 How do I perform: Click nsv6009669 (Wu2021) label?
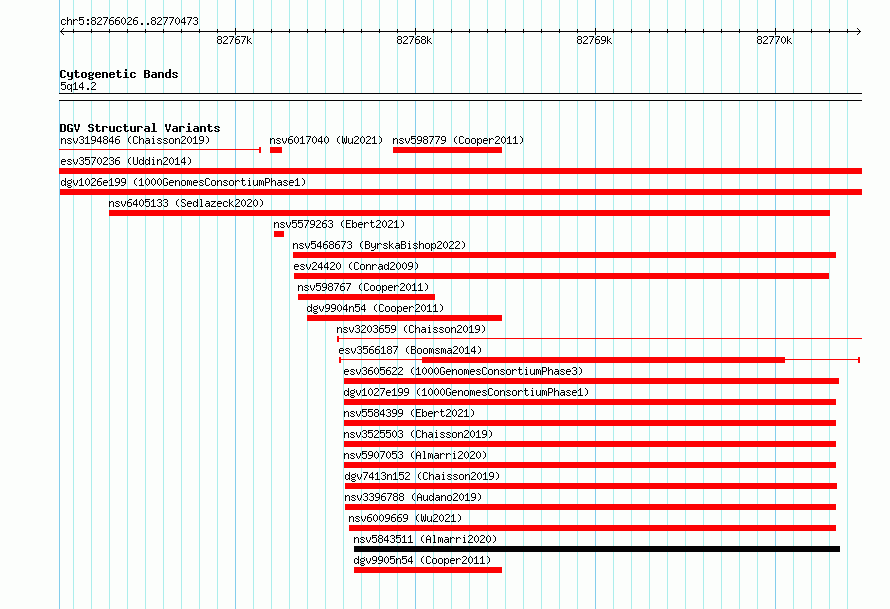(405, 518)
